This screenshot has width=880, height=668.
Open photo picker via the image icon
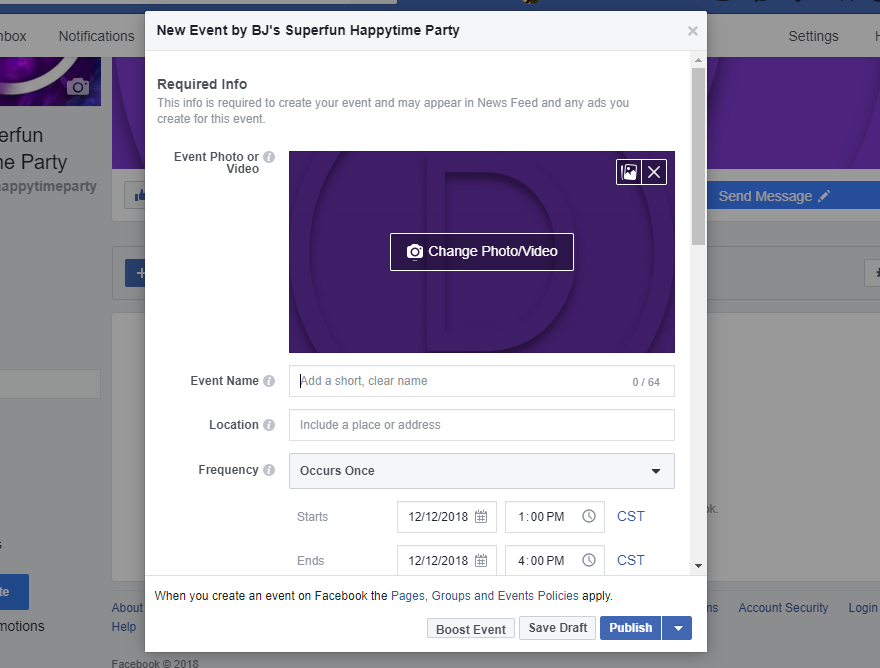click(627, 172)
